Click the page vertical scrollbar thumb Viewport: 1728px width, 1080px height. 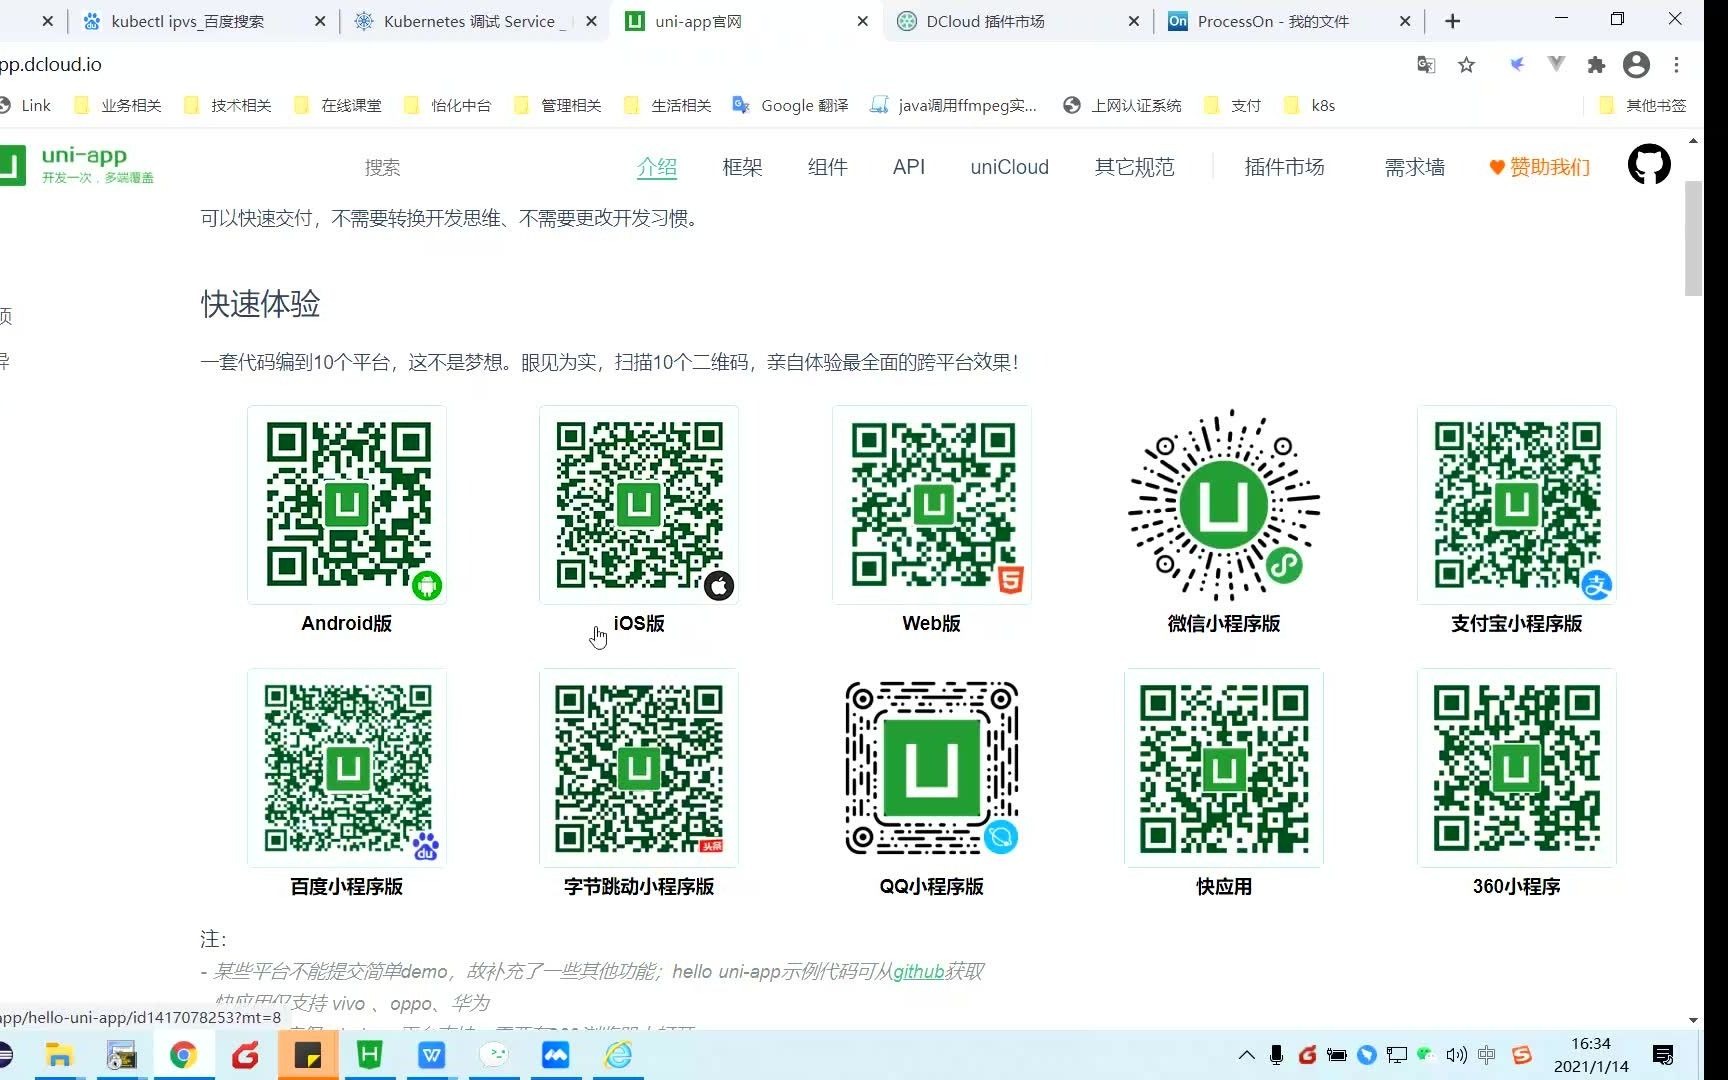pyautogui.click(x=1693, y=239)
